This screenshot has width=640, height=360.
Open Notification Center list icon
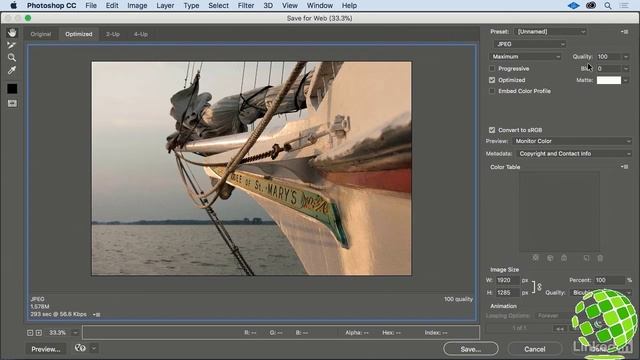[x=624, y=5]
